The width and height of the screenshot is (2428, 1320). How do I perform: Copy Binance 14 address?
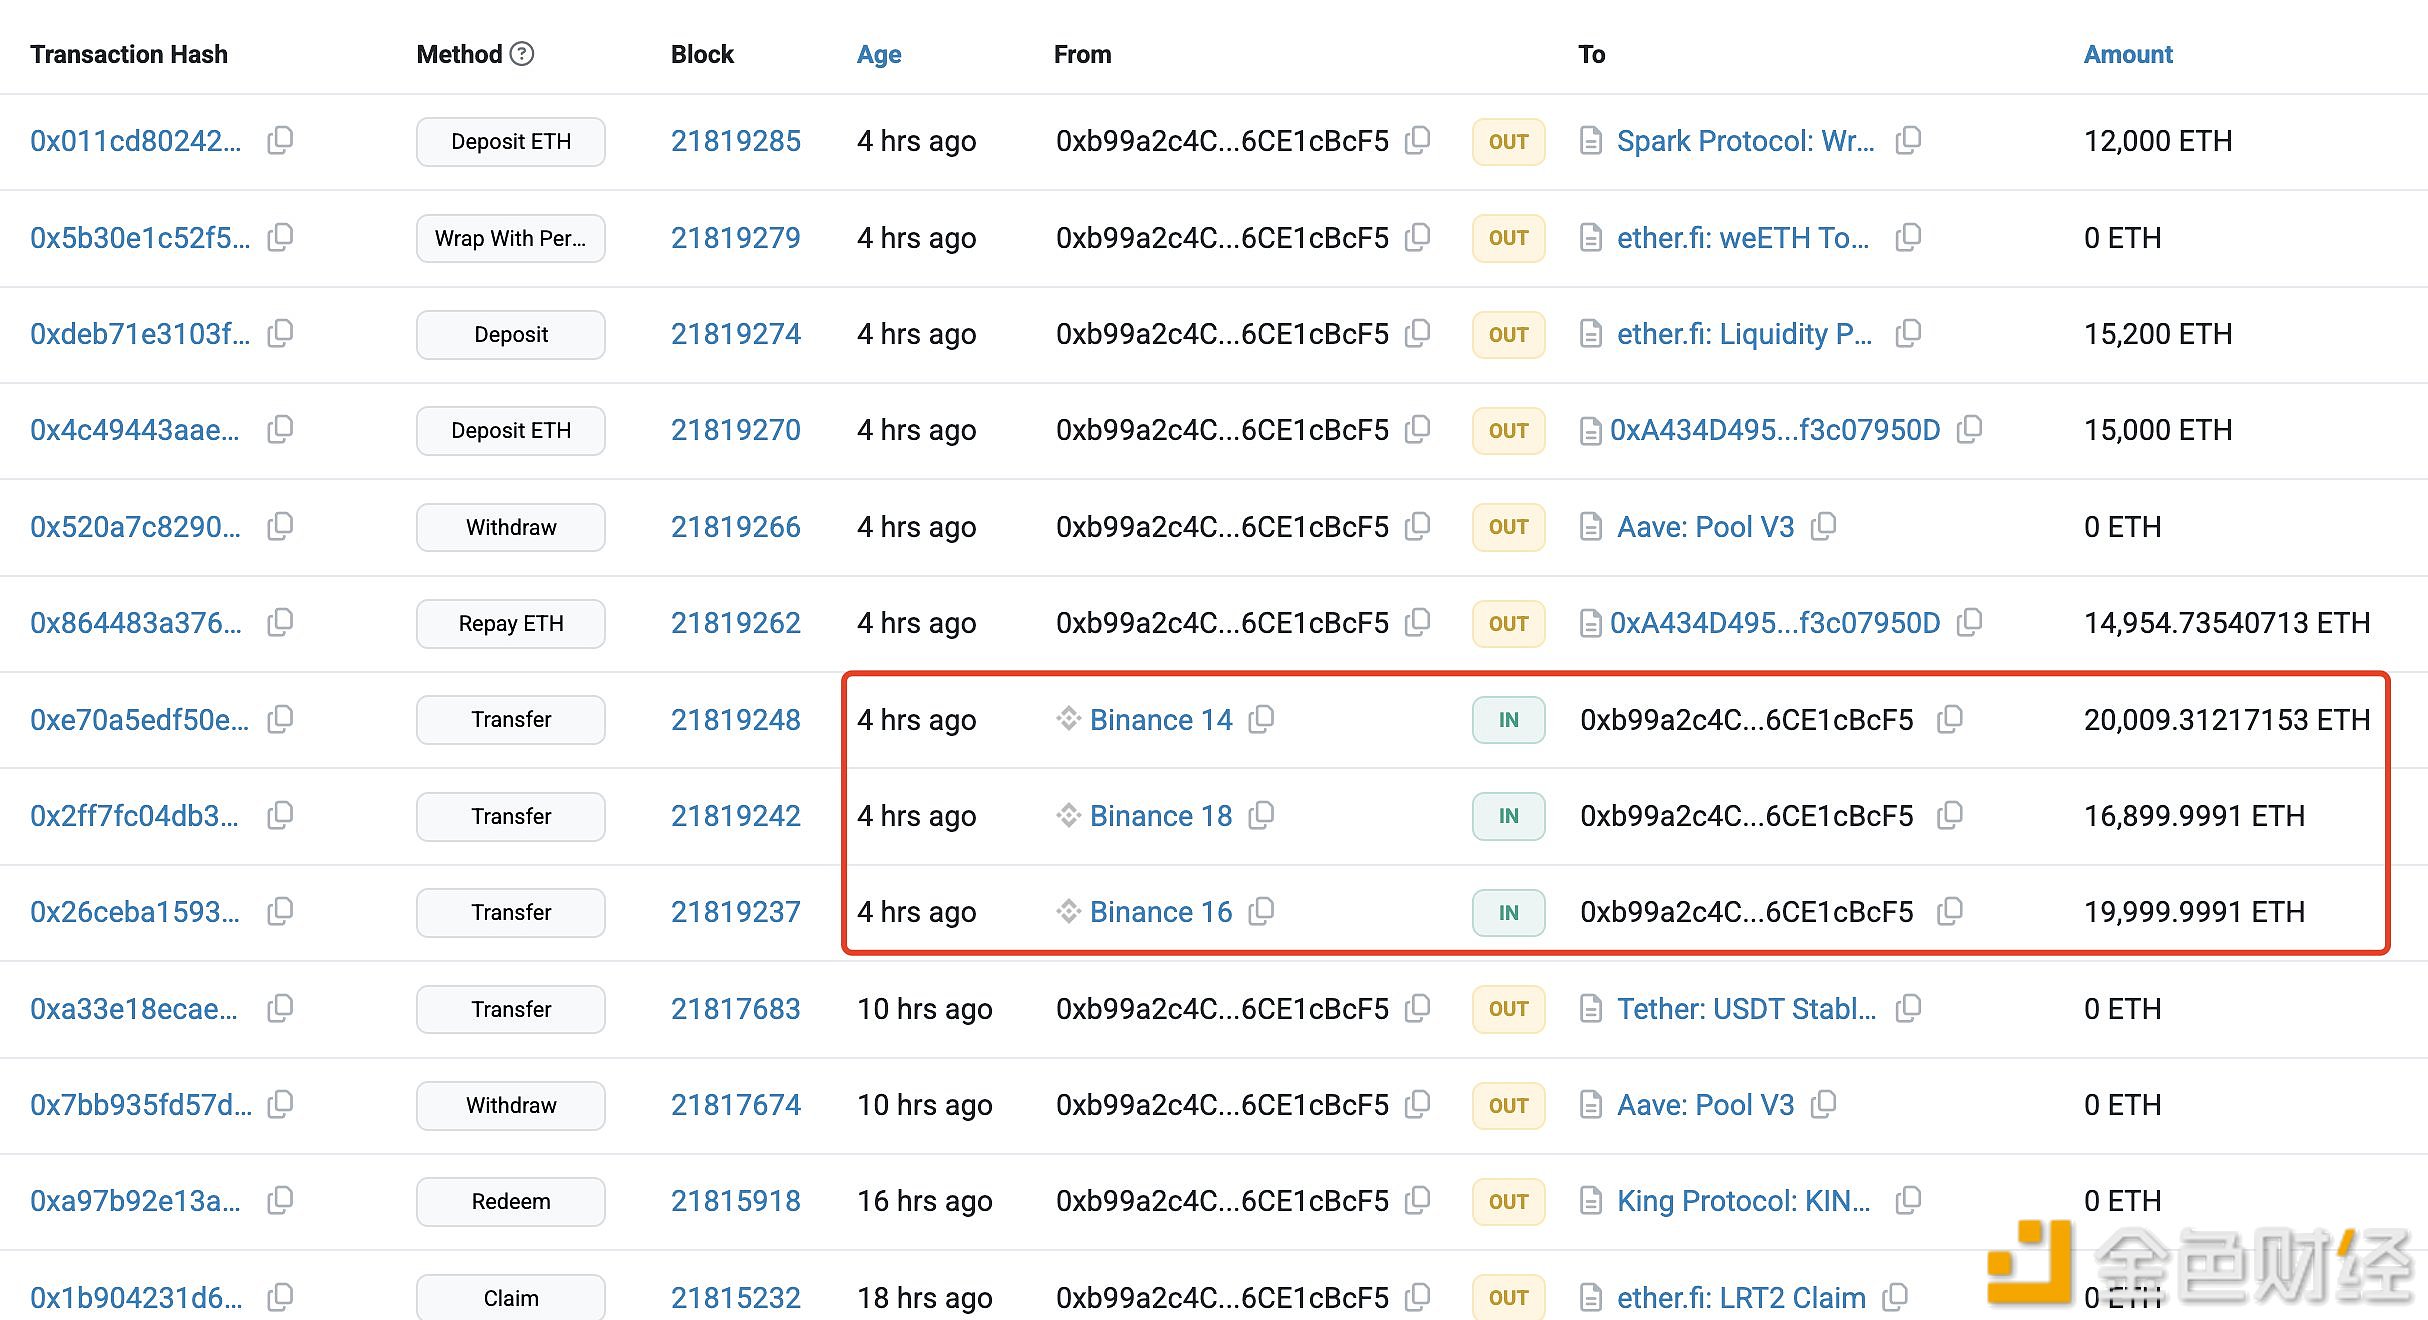pyautogui.click(x=1261, y=720)
